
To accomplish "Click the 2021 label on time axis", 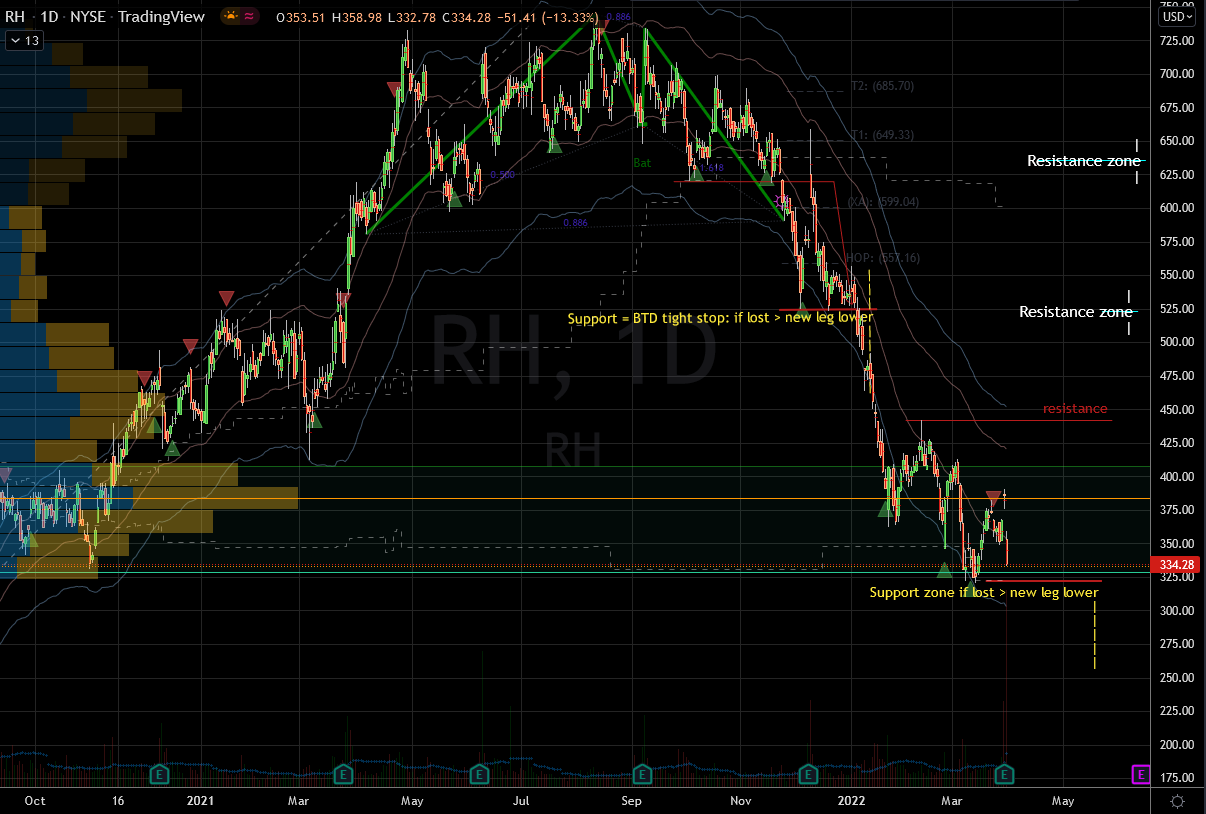I will [201, 800].
